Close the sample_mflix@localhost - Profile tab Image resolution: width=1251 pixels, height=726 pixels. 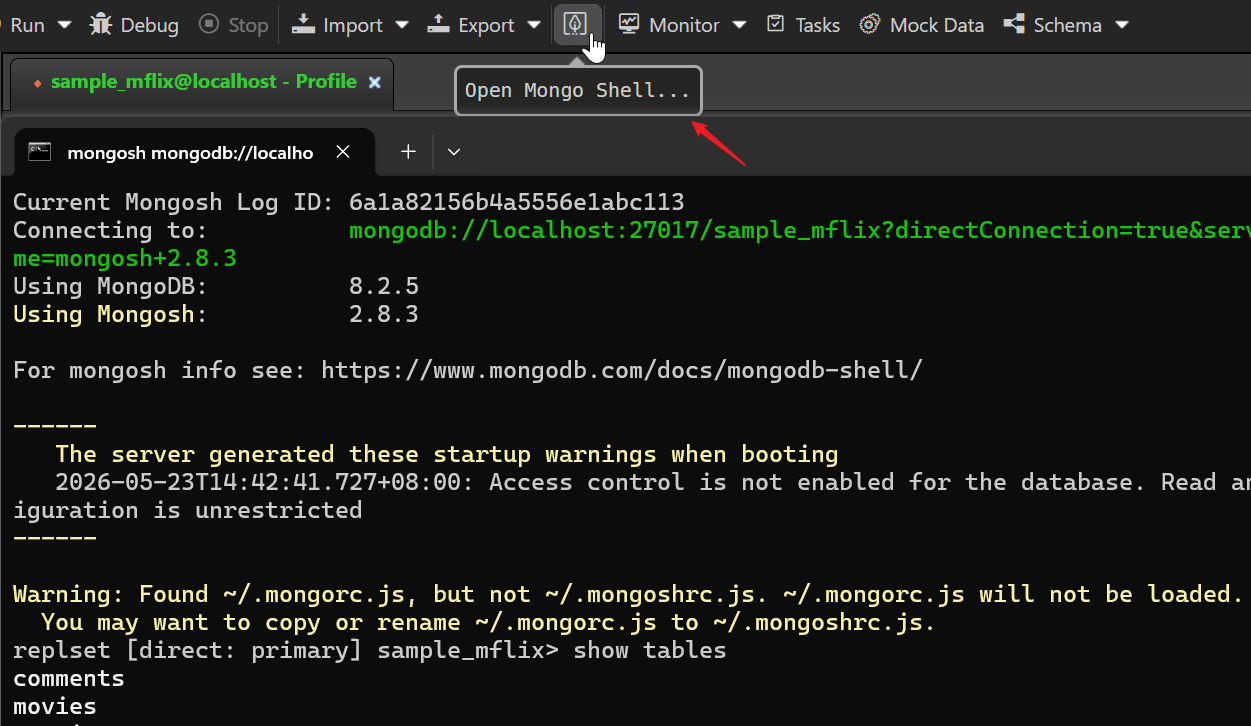click(375, 82)
